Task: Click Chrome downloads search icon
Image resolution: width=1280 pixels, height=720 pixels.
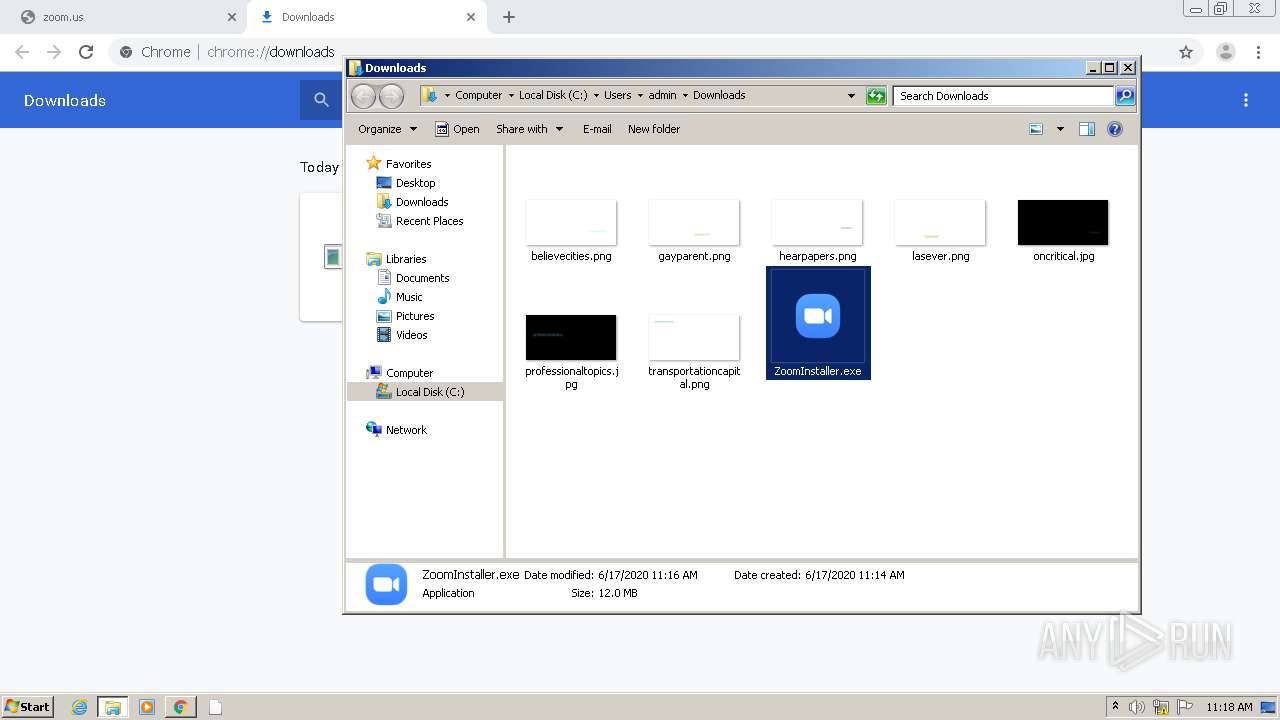Action: [x=321, y=100]
